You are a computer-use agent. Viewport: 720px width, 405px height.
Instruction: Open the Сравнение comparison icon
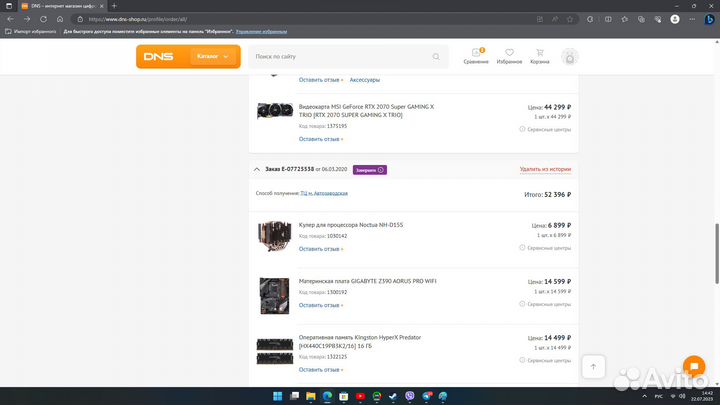[x=476, y=56]
